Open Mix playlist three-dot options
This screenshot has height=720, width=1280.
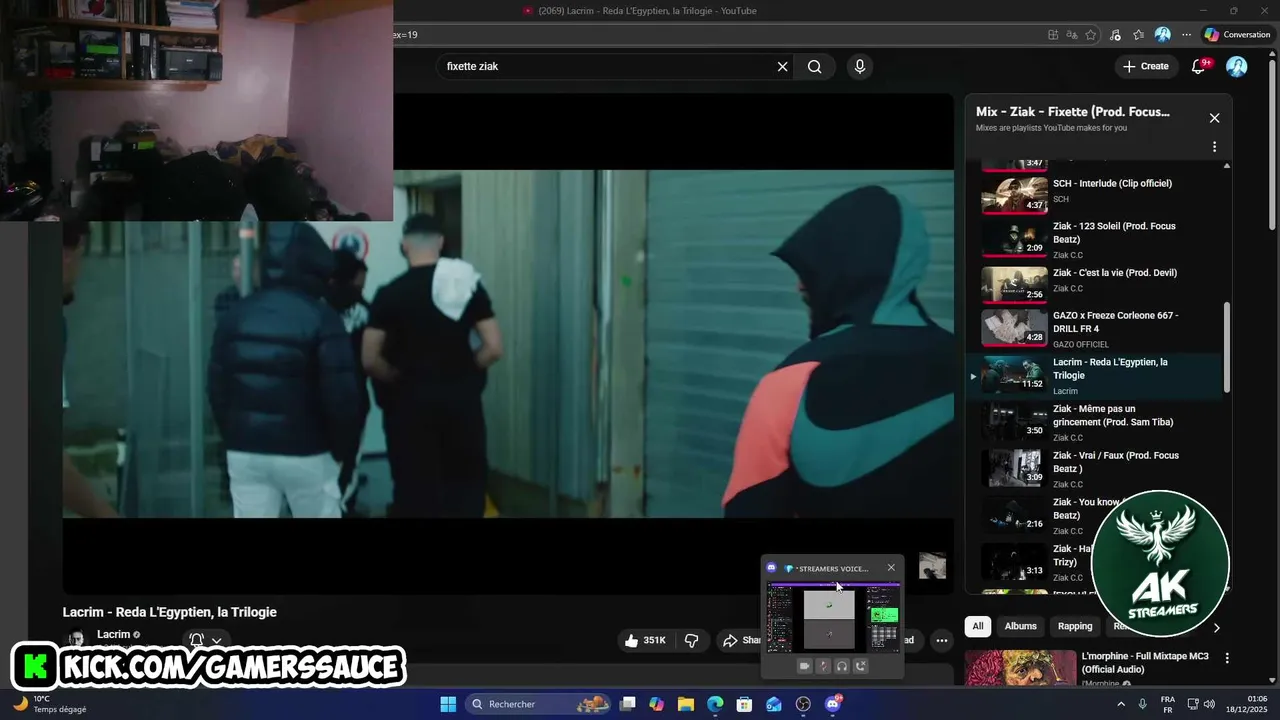click(1214, 147)
